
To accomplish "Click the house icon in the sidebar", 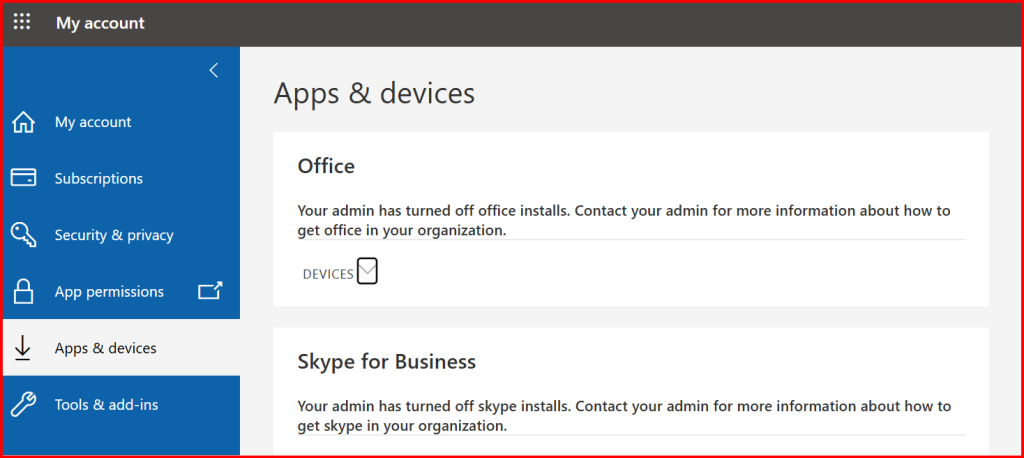I will pos(23,122).
